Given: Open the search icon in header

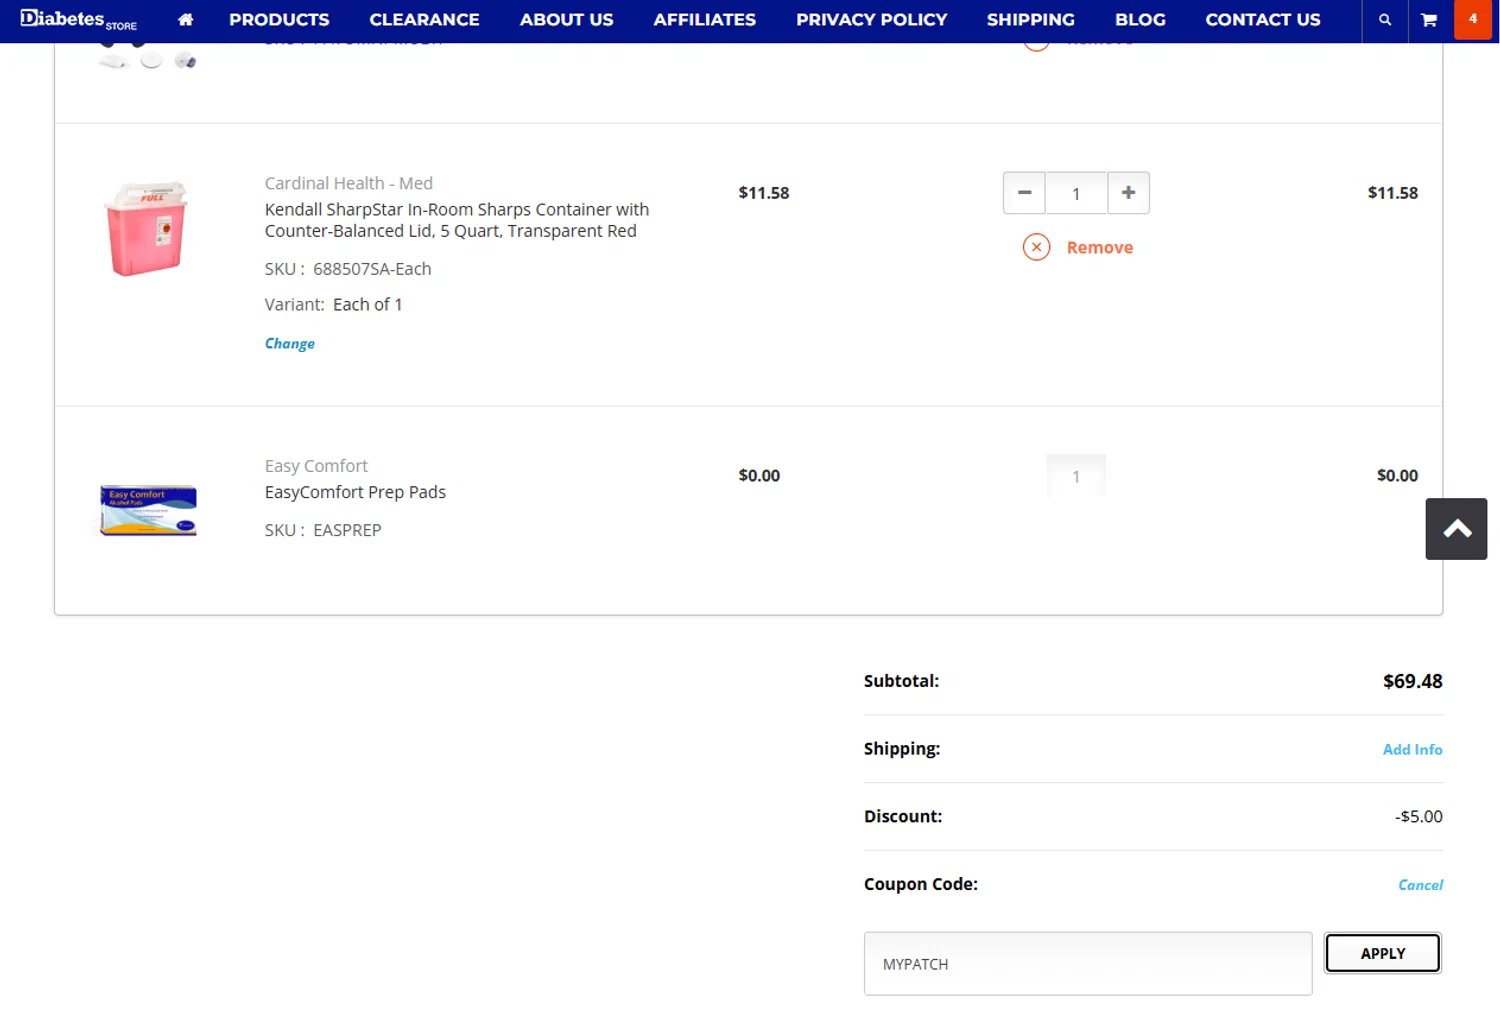Looking at the screenshot, I should click(x=1384, y=19).
